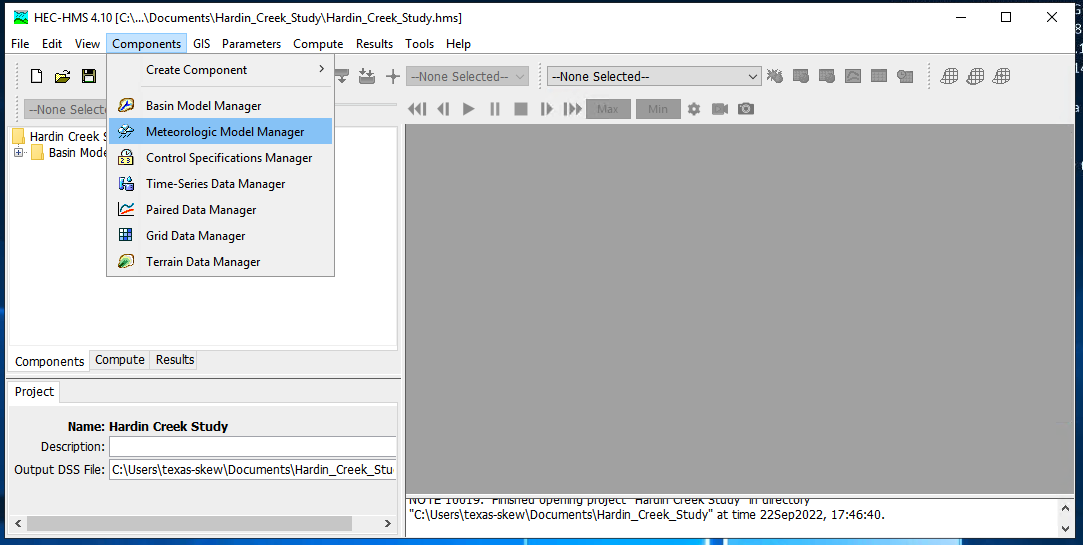Open time-series table icon with clock
The width and height of the screenshot is (1083, 545).
[905, 76]
